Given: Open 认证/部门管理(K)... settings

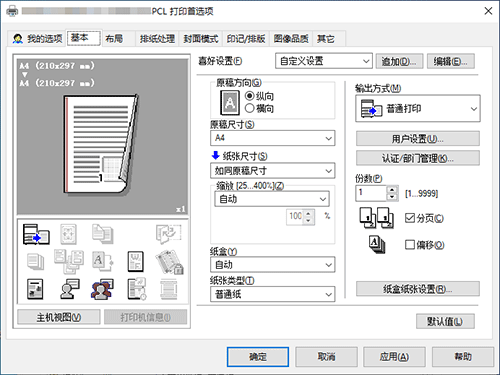Looking at the screenshot, I should pyautogui.click(x=418, y=158).
